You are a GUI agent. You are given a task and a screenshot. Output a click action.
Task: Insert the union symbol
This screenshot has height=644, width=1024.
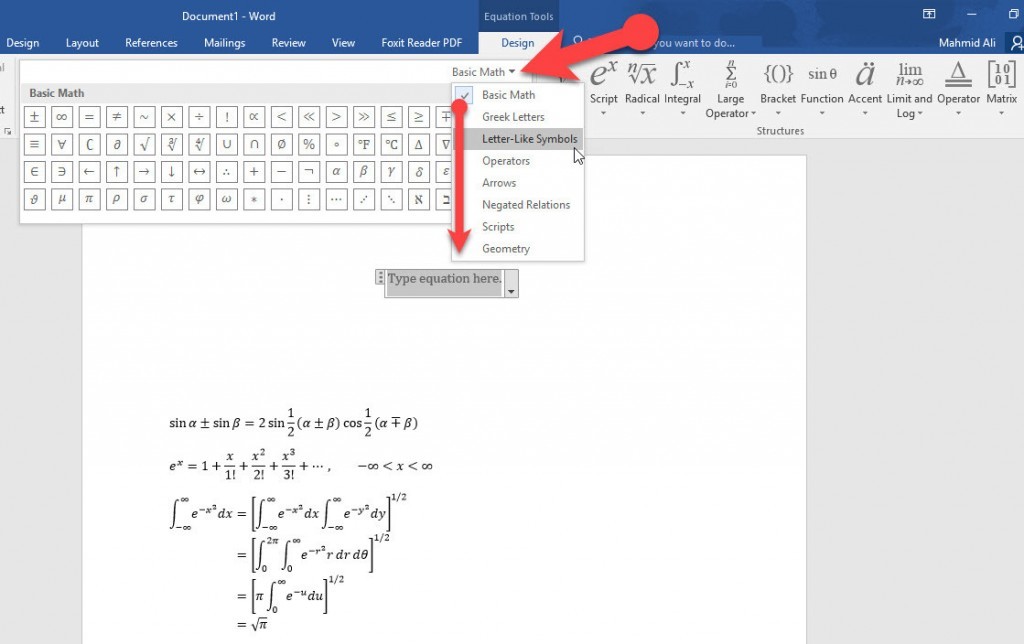coord(227,144)
